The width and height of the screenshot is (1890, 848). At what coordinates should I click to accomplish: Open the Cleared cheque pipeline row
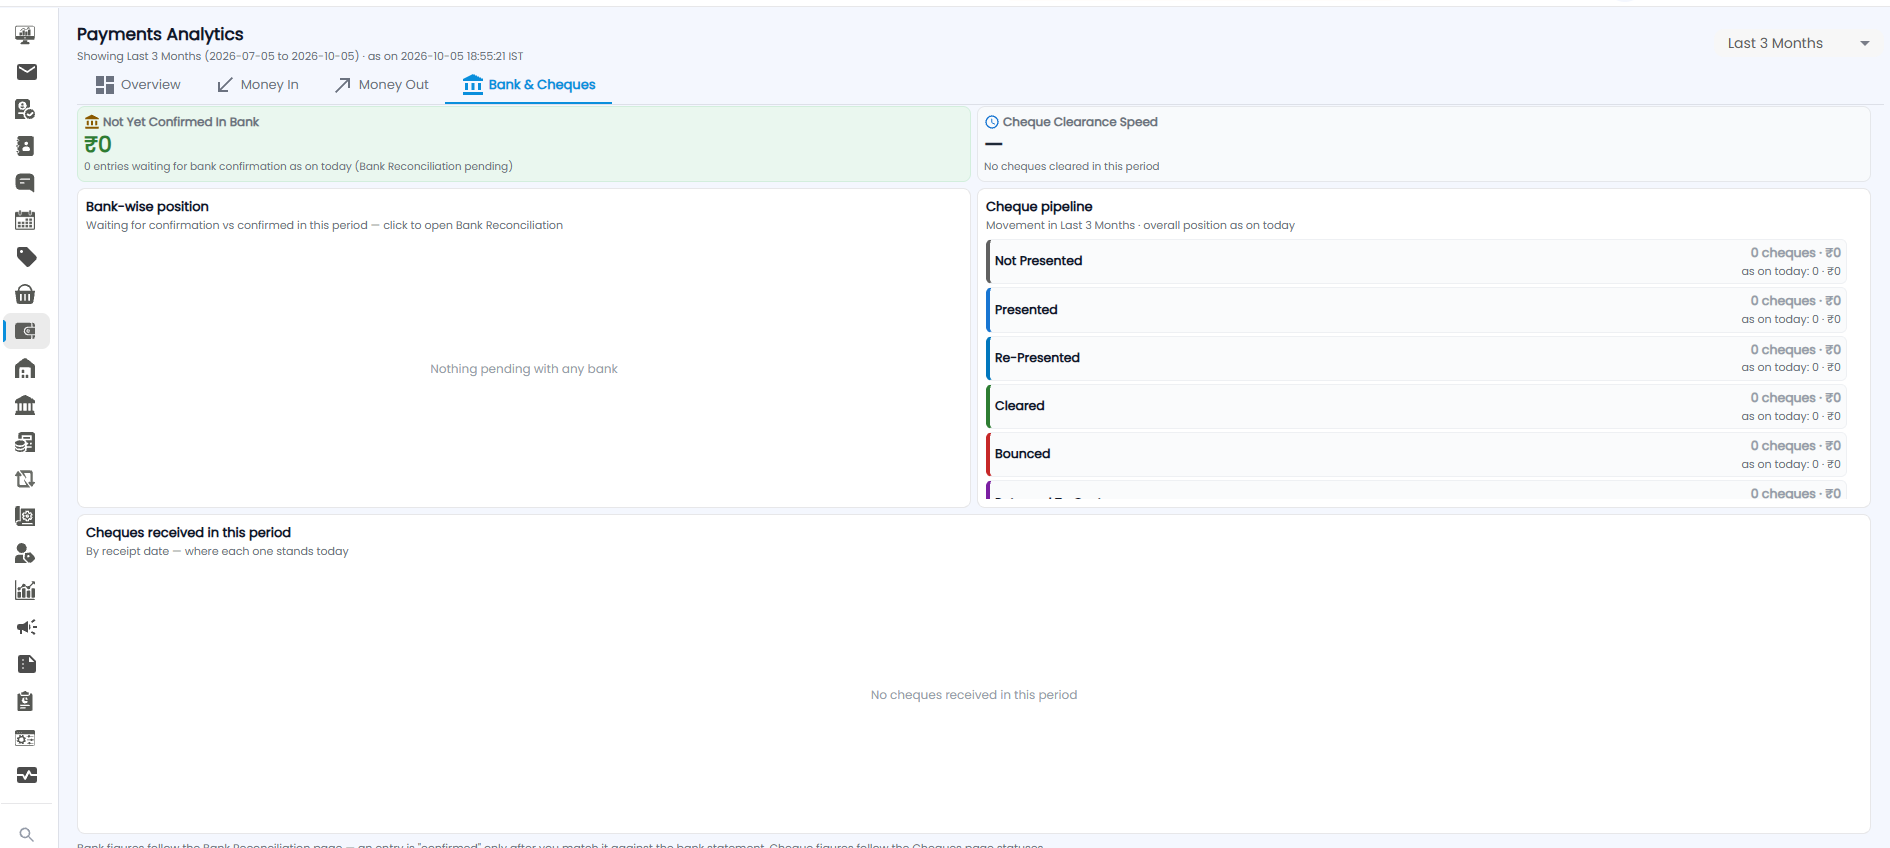tap(1415, 406)
